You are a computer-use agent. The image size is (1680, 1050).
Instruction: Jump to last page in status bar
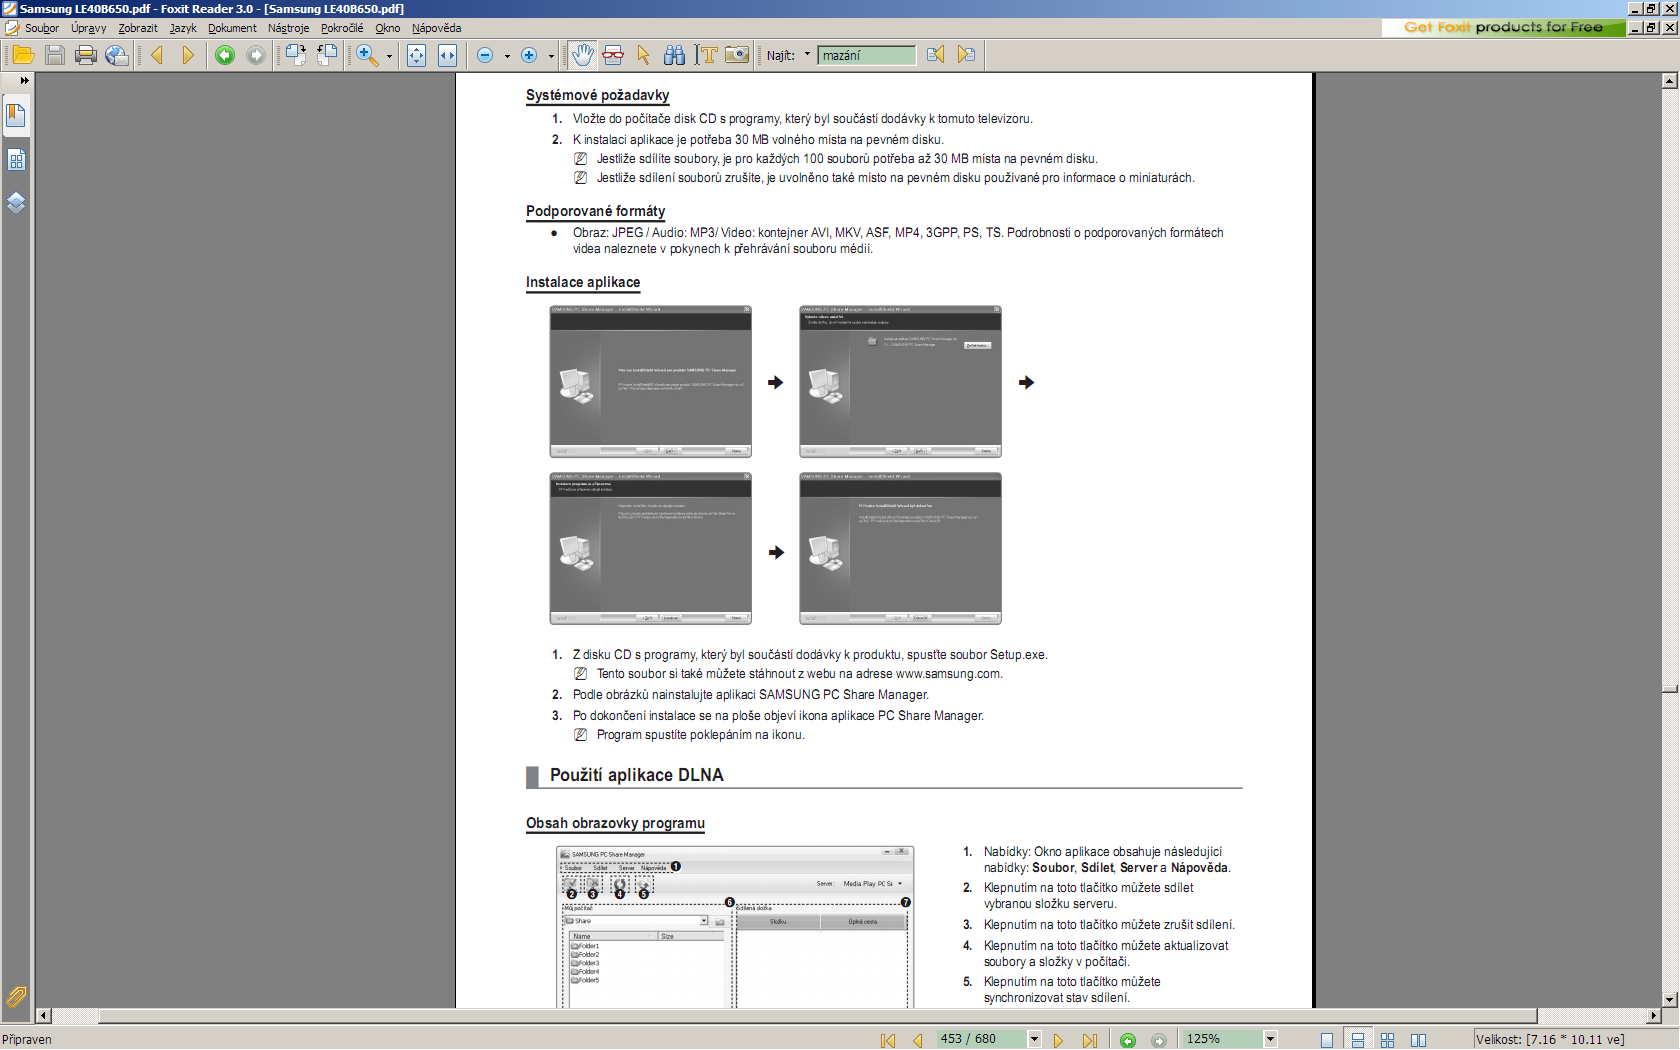(x=1089, y=1040)
